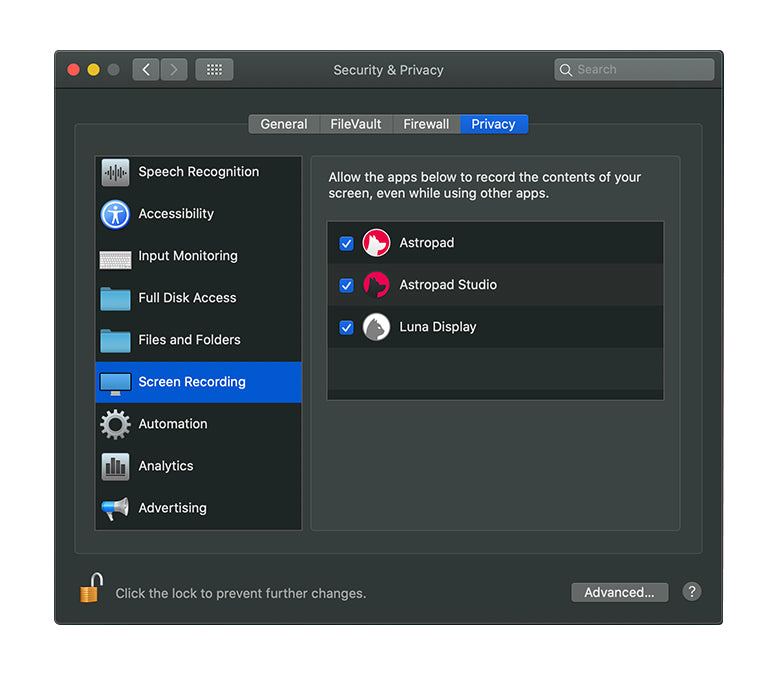Select Advertising label in the sidebar
Image resolution: width=773 pixels, height=685 pixels.
tap(173, 508)
